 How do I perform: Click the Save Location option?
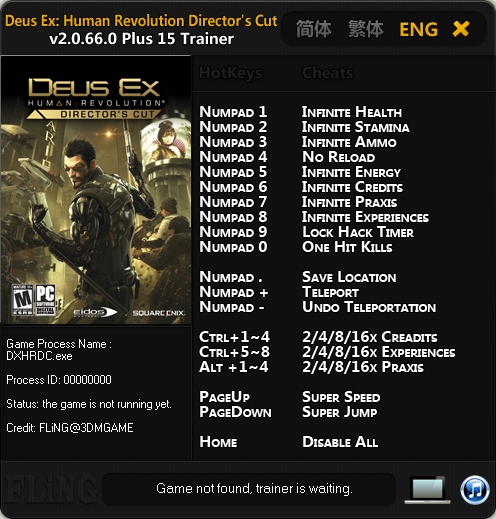click(349, 277)
